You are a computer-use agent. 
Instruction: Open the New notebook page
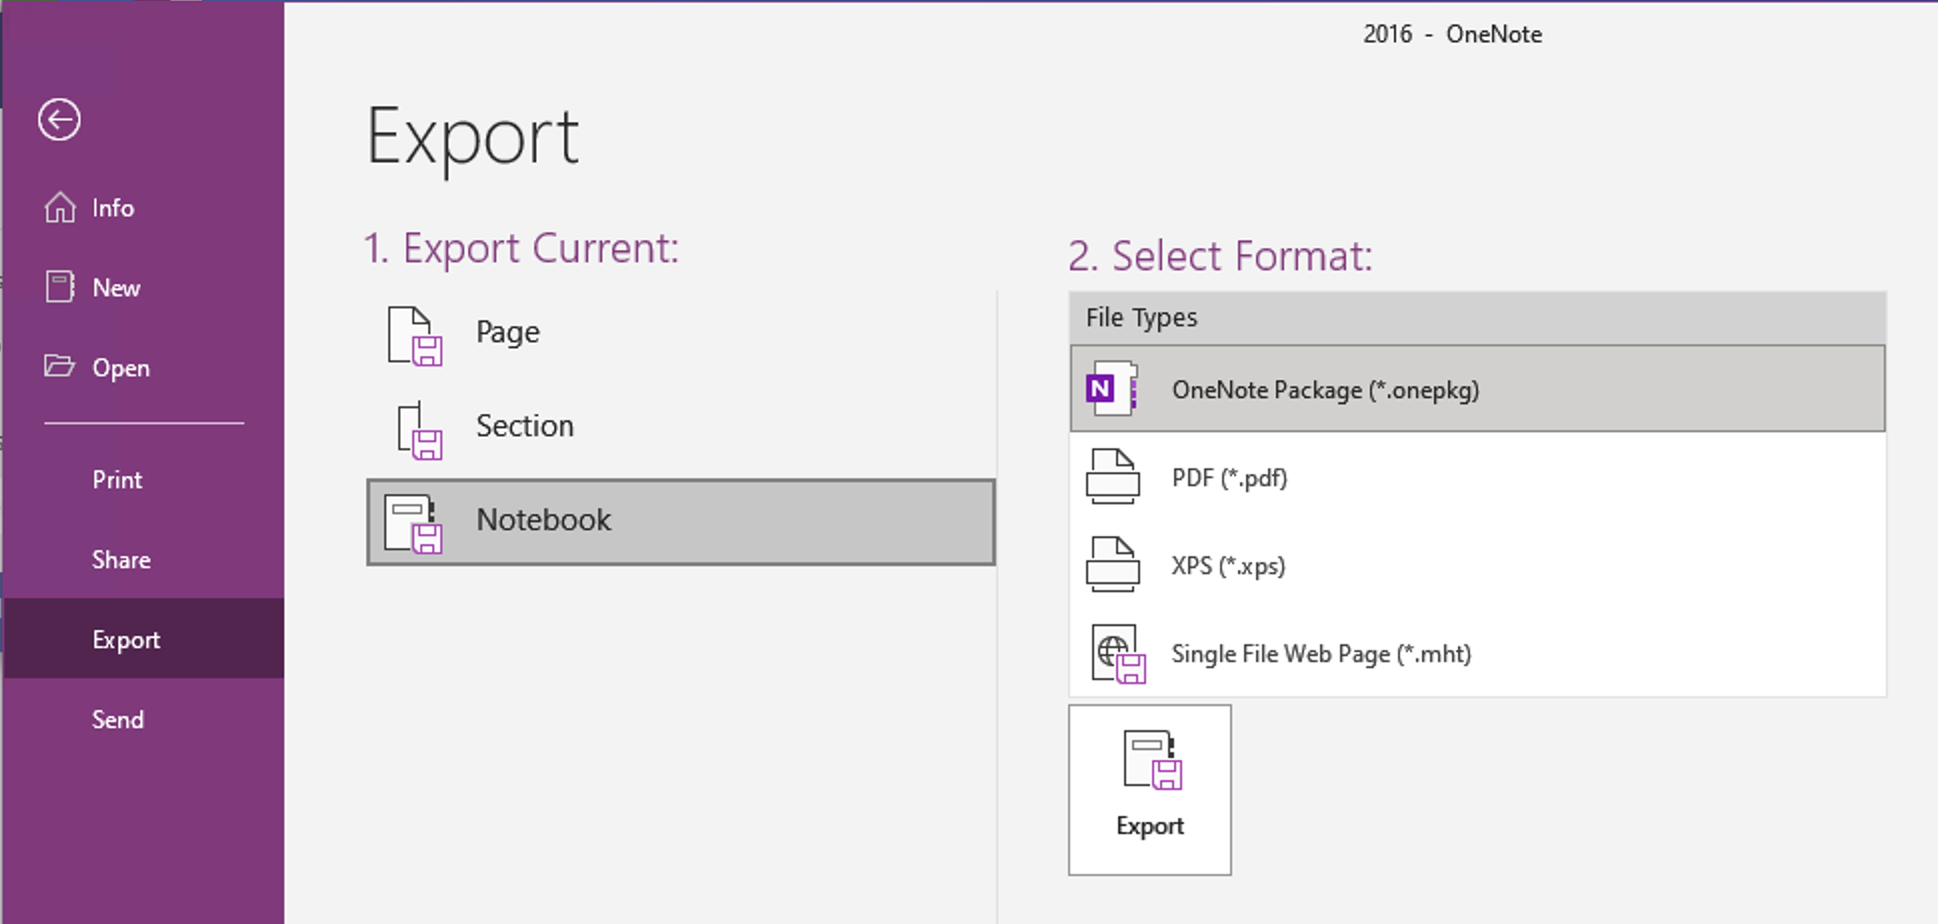[143, 288]
